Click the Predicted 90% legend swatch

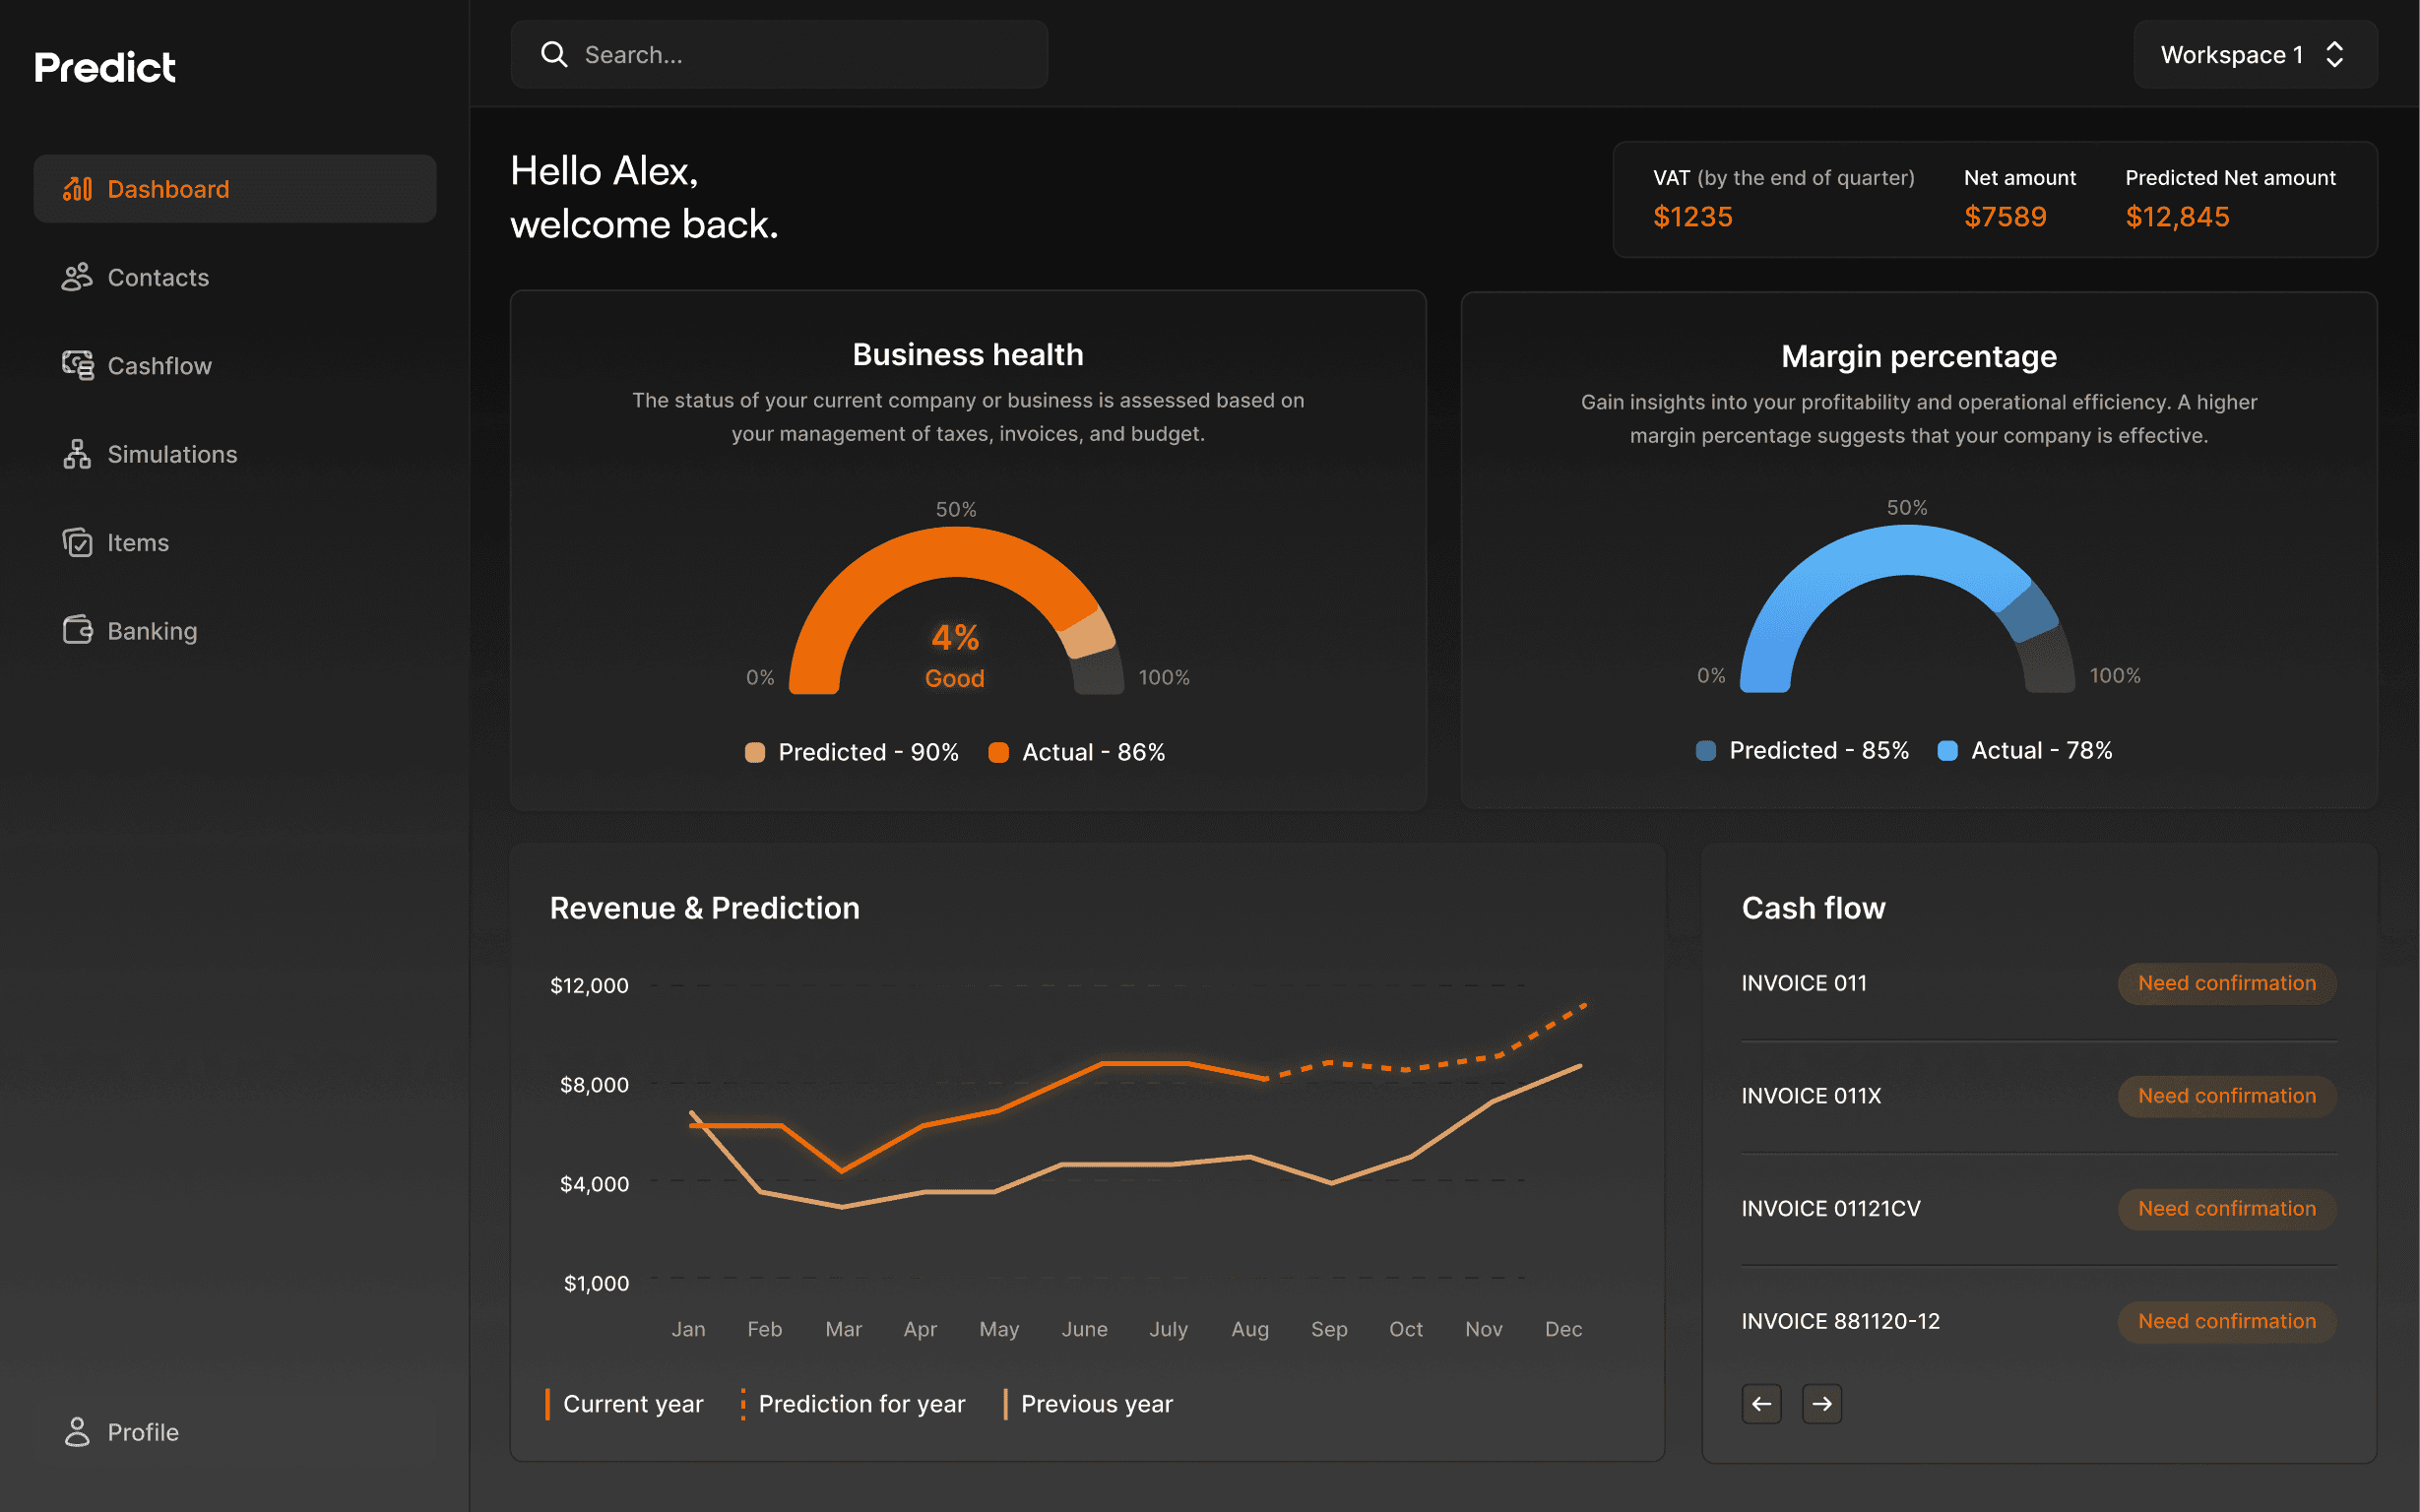(x=755, y=752)
